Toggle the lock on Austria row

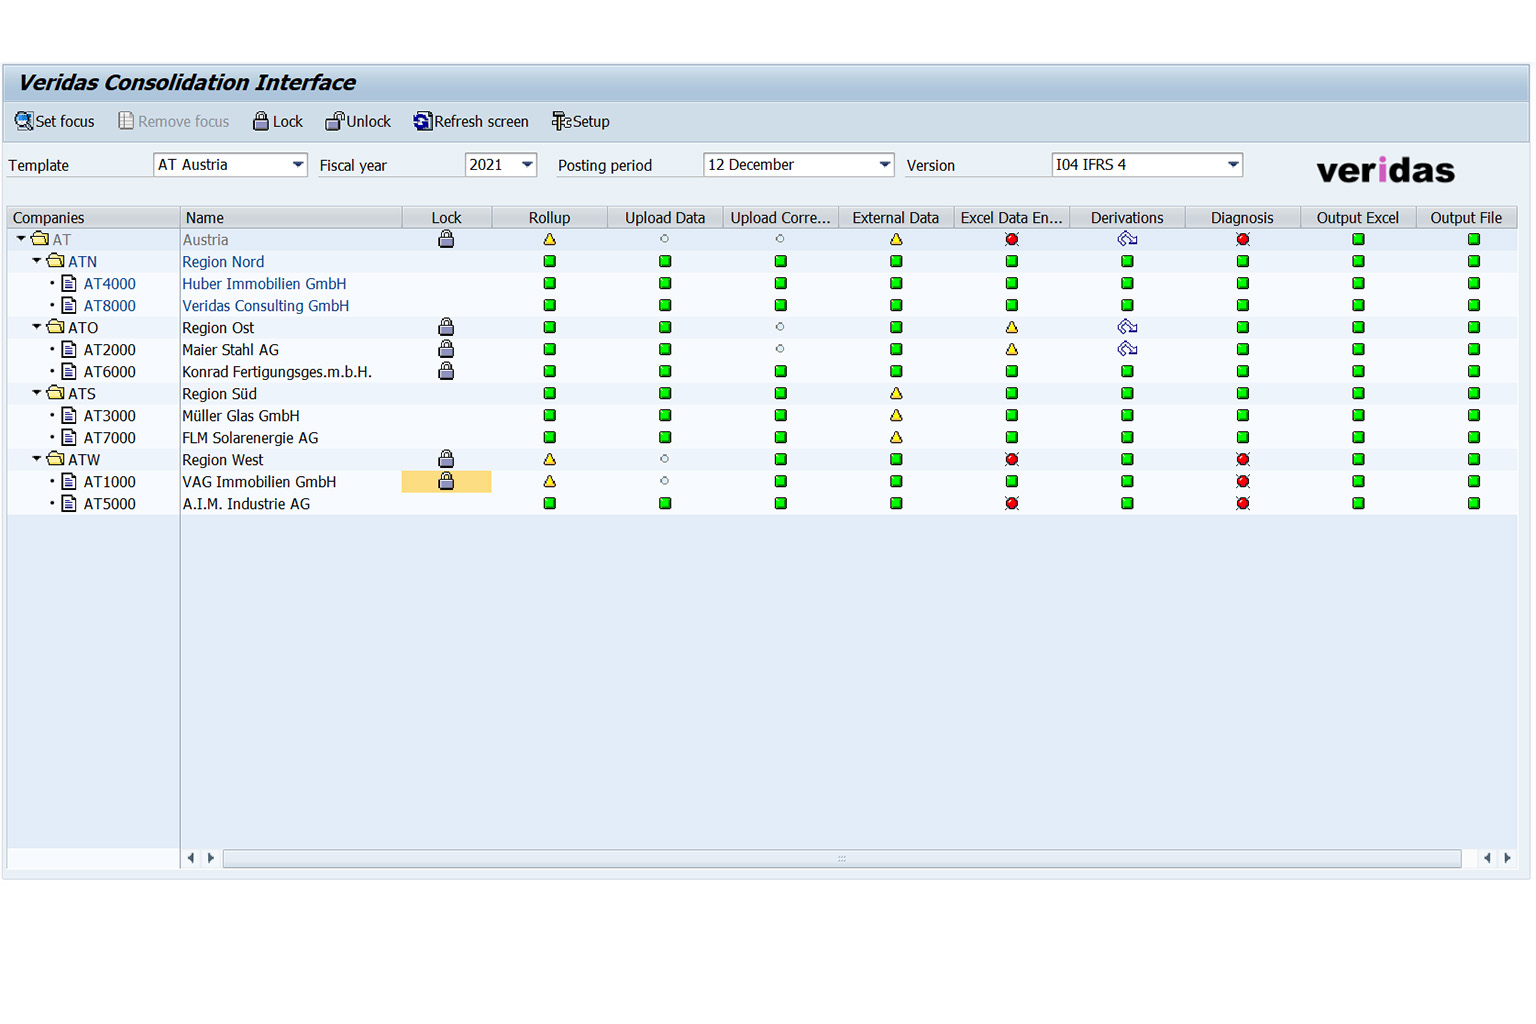pos(446,240)
